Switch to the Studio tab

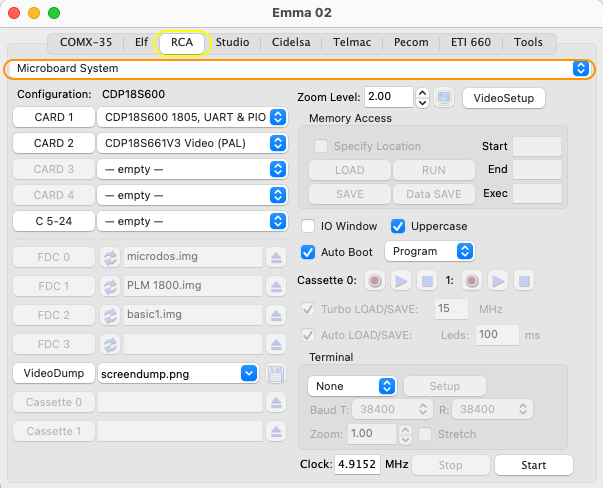(232, 42)
